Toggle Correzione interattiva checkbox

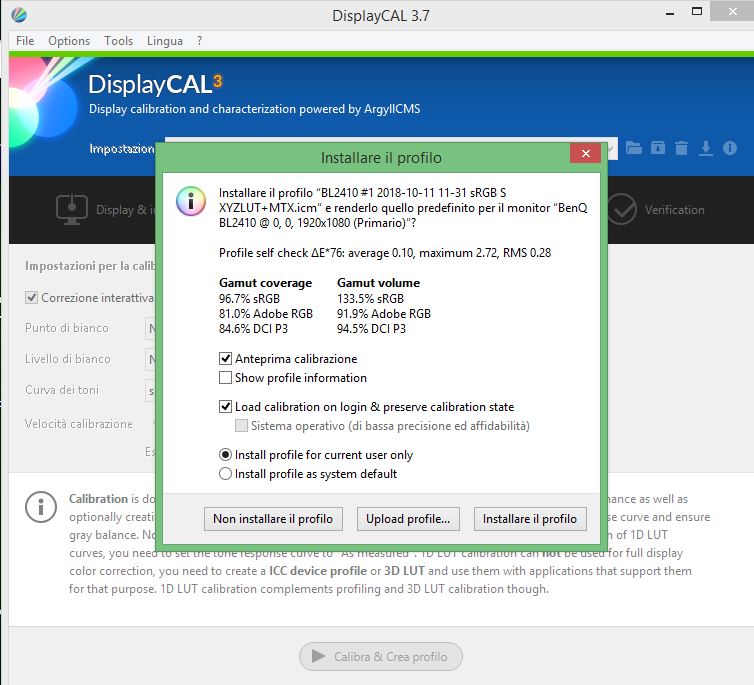click(x=31, y=298)
